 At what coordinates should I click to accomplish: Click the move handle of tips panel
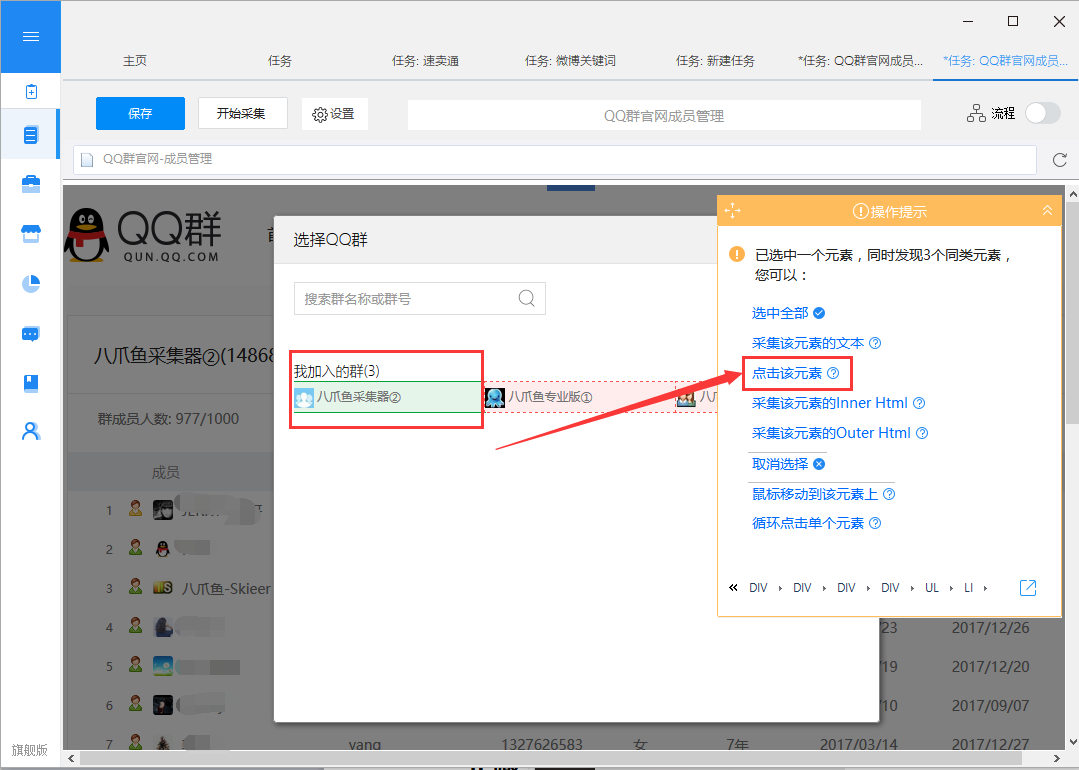tap(733, 210)
